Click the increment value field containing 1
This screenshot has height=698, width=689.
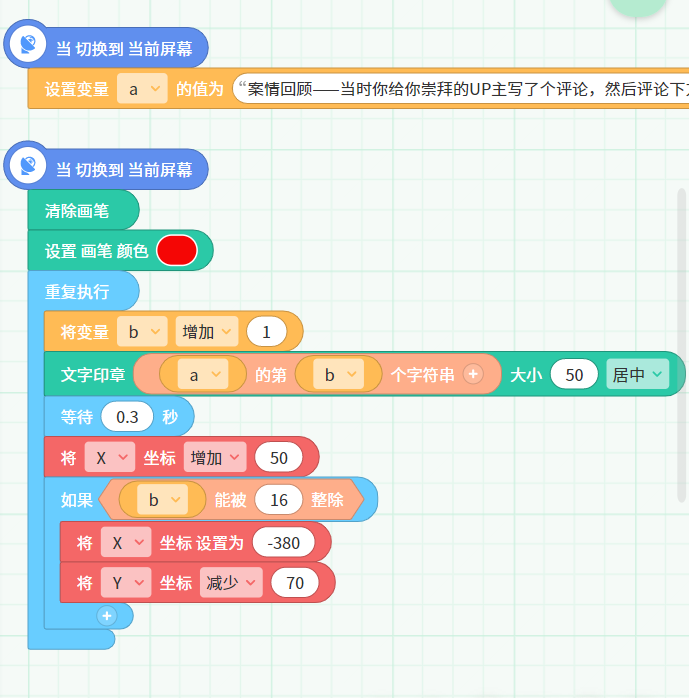[267, 332]
